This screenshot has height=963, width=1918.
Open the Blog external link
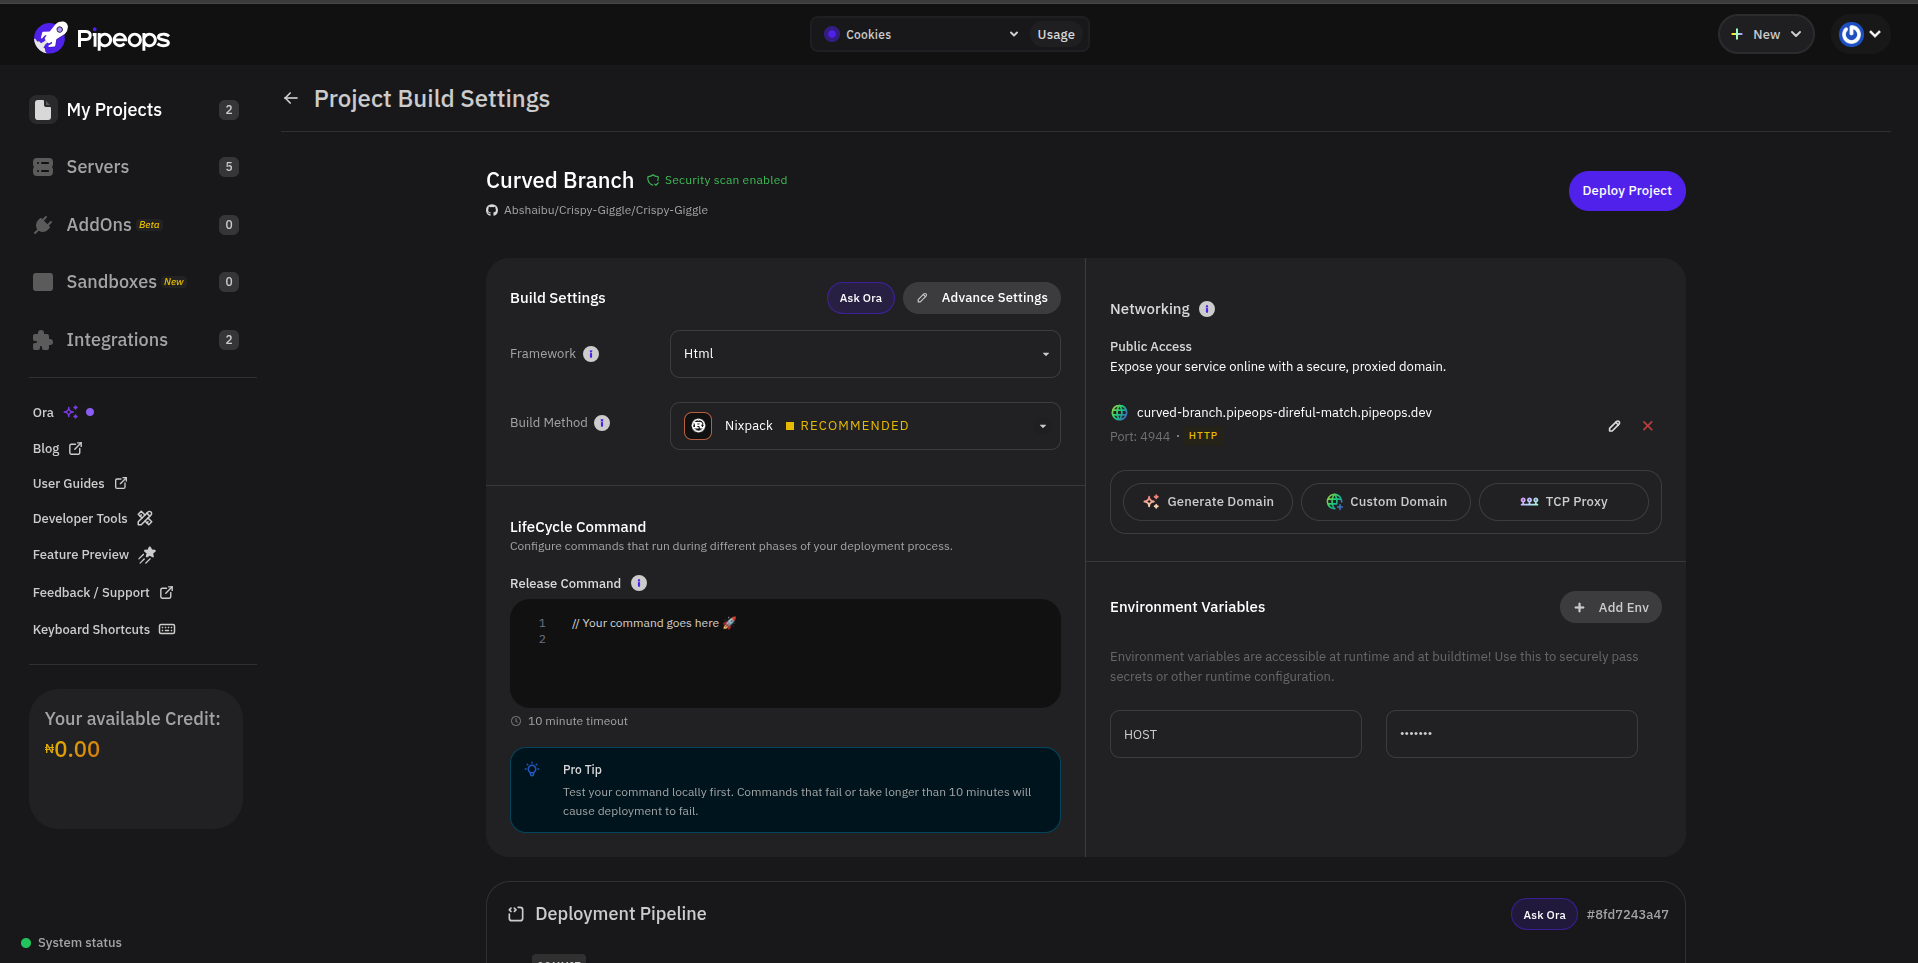tap(57, 449)
